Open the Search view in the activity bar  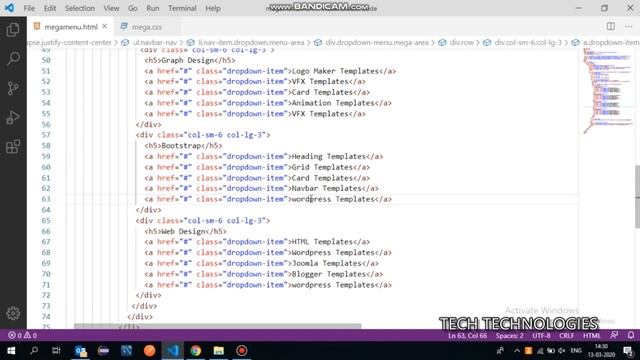coord(13,59)
